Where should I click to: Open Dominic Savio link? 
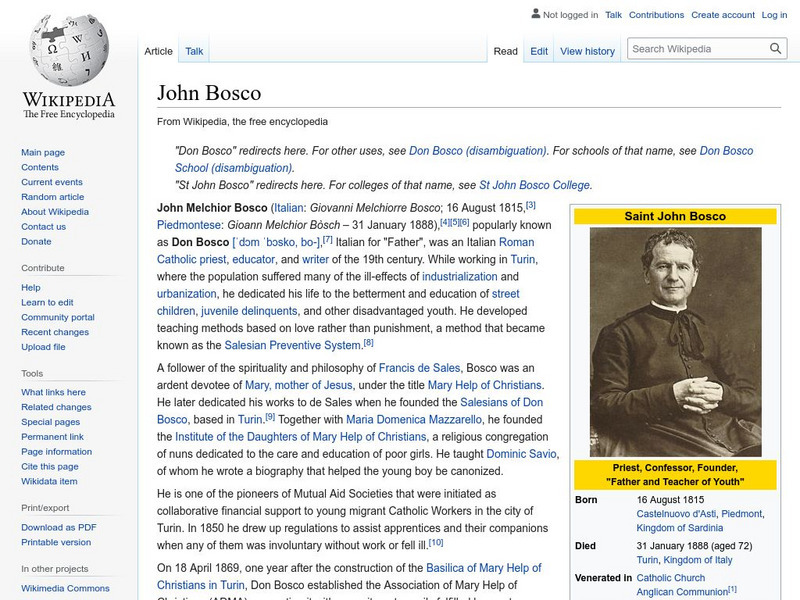point(521,454)
